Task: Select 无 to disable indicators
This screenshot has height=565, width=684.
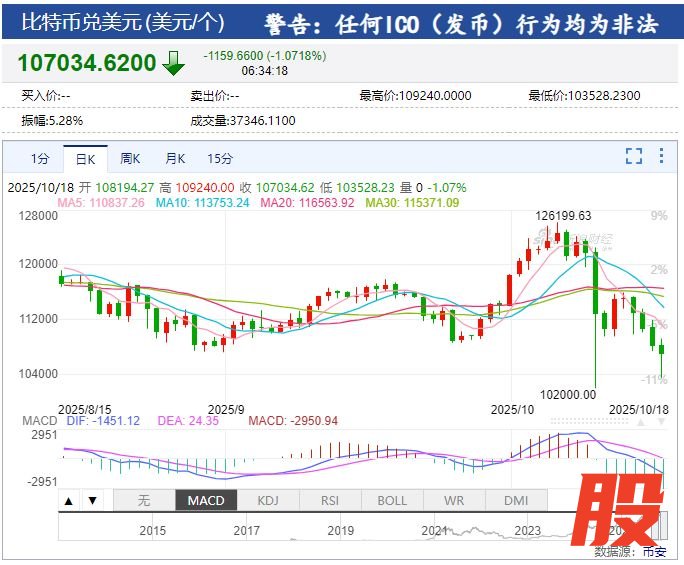Action: 143,500
